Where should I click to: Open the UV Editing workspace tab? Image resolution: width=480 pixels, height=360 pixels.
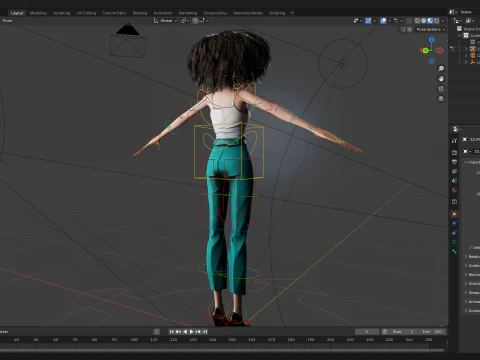[86, 13]
